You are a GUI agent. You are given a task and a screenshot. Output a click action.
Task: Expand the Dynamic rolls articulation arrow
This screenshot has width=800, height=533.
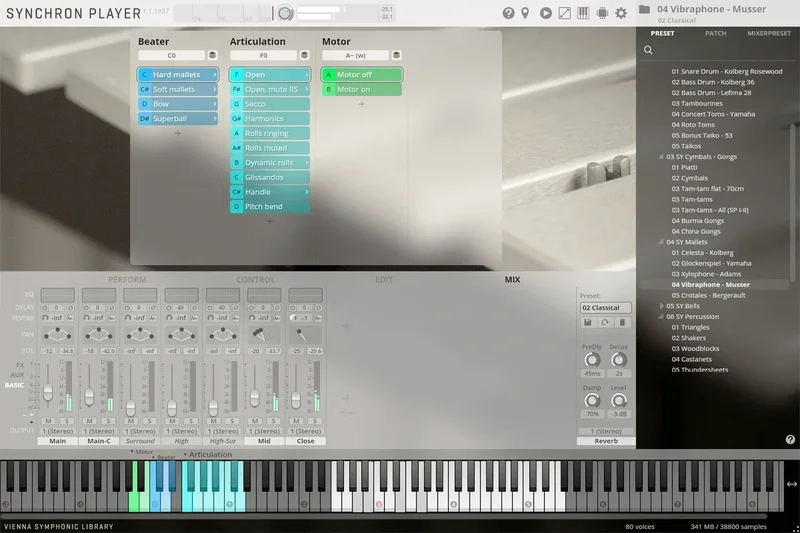click(x=307, y=163)
